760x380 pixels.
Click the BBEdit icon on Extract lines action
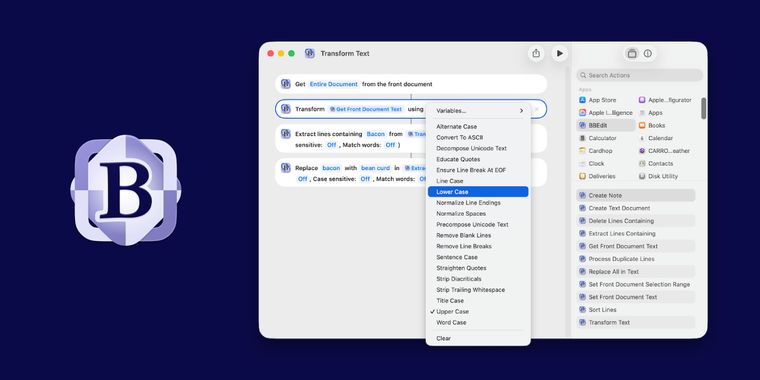285,134
